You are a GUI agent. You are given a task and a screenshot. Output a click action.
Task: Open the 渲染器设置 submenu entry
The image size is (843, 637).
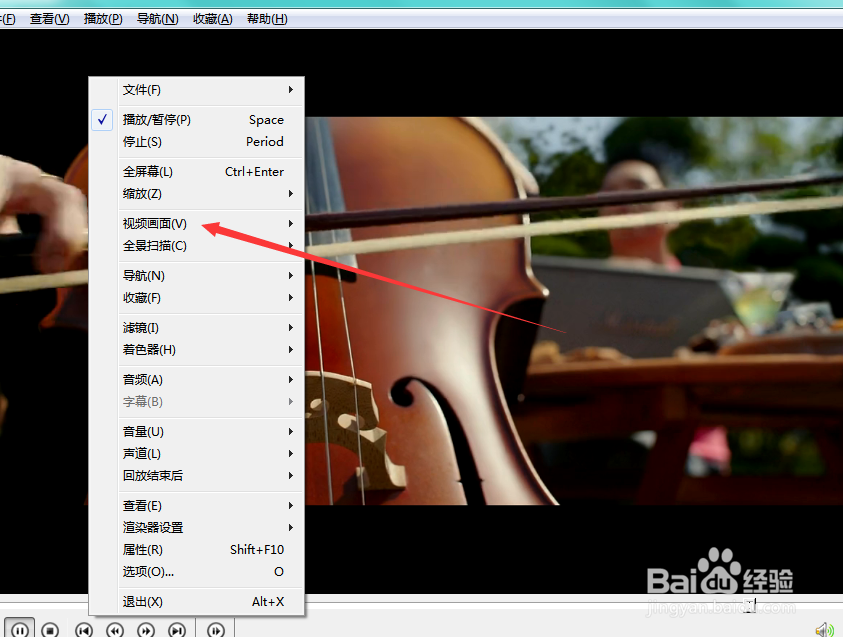(197, 528)
